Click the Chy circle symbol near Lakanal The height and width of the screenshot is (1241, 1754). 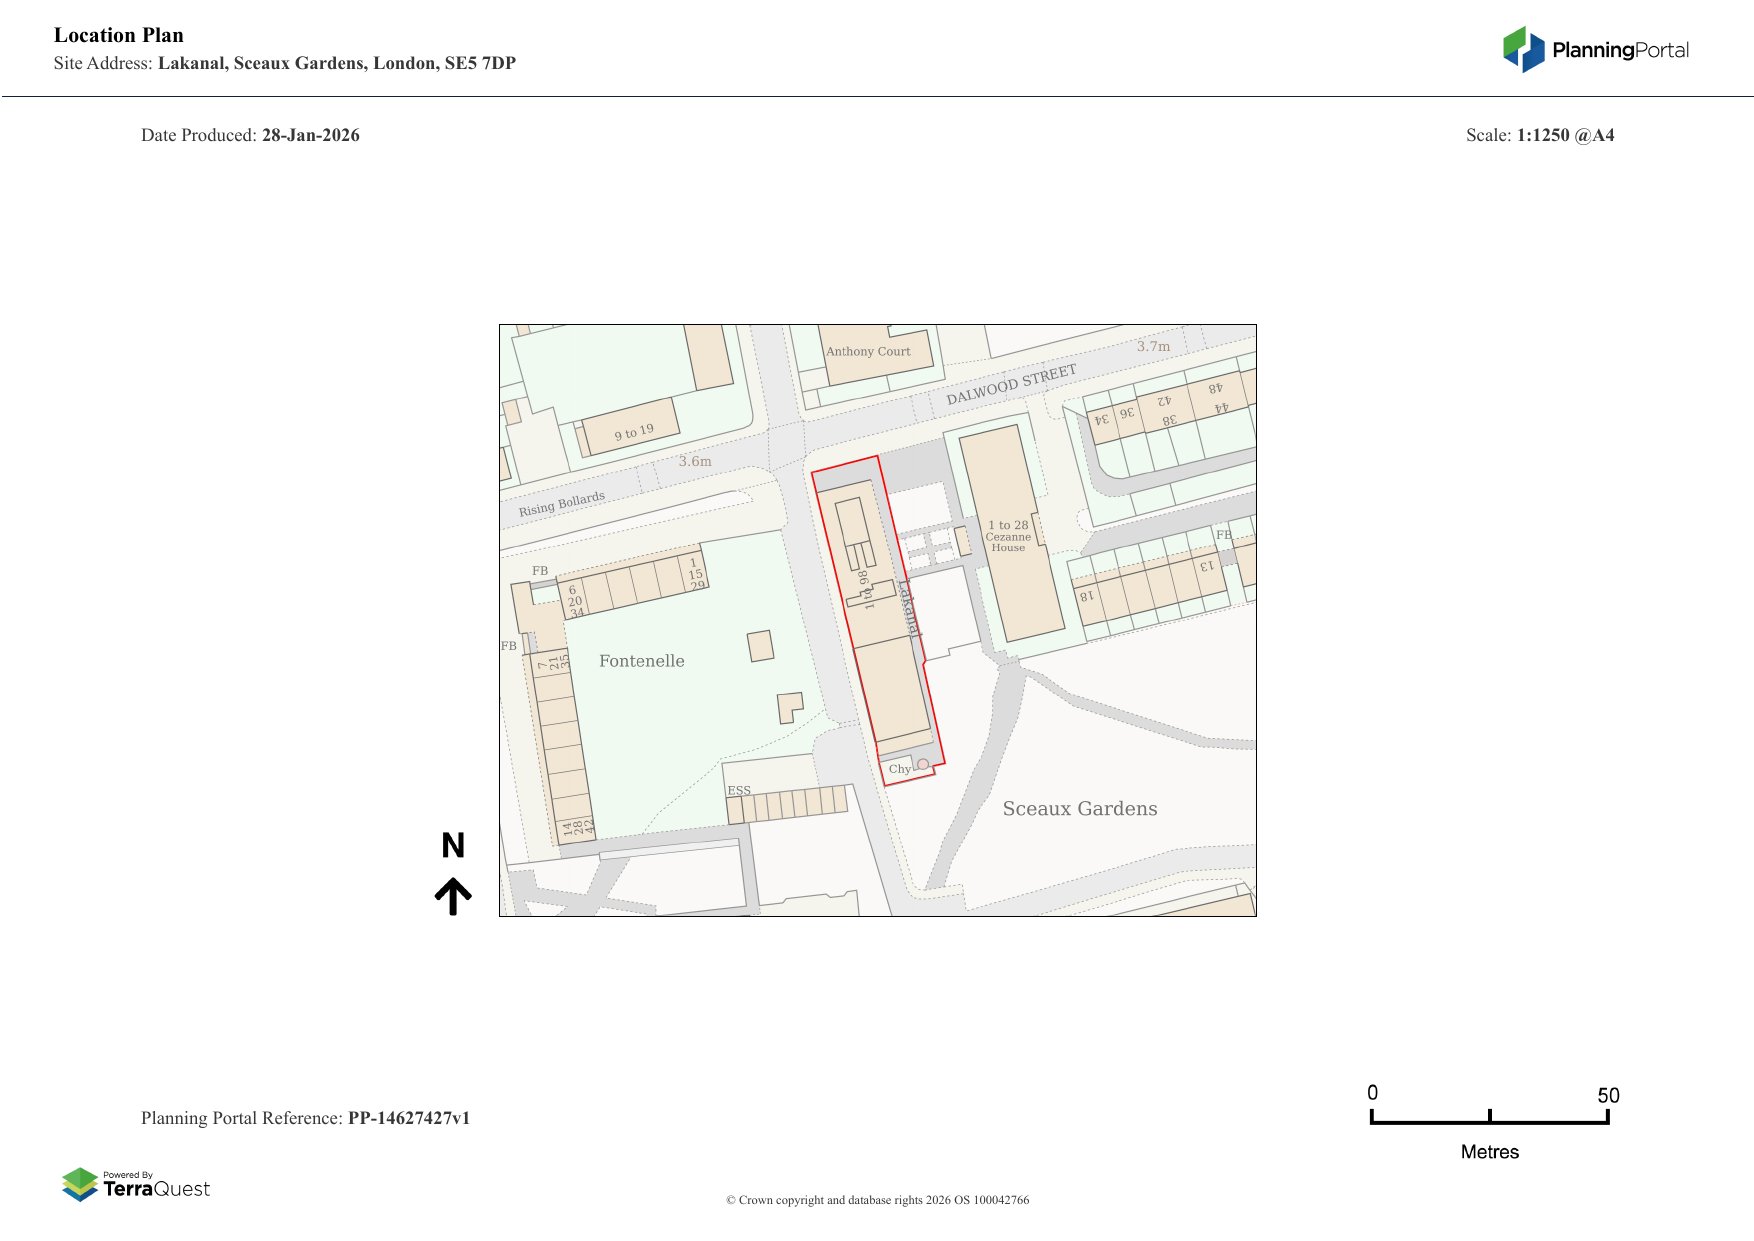(921, 765)
